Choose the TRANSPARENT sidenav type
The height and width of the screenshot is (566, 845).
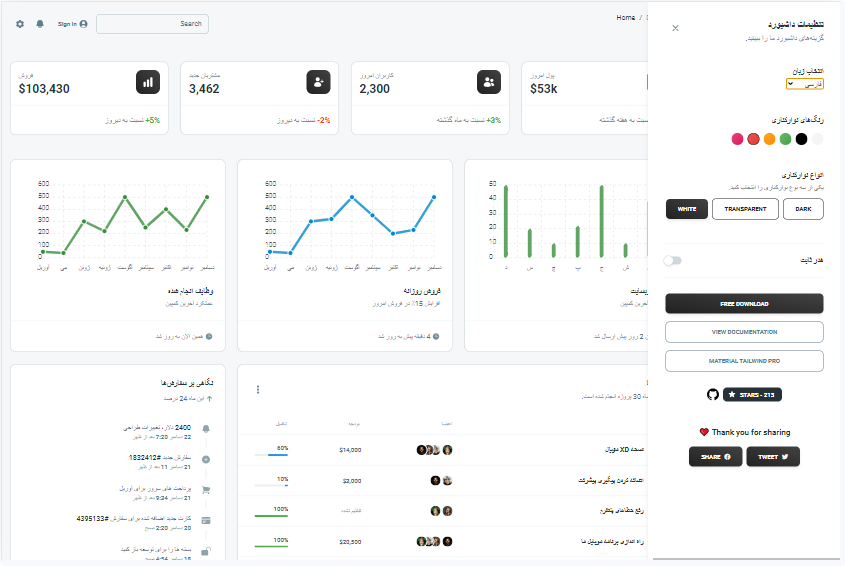pyautogui.click(x=745, y=209)
